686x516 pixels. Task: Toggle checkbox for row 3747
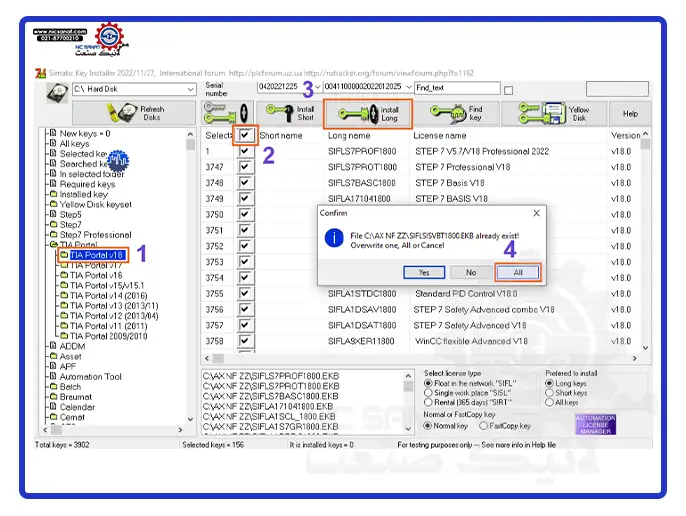point(245,167)
